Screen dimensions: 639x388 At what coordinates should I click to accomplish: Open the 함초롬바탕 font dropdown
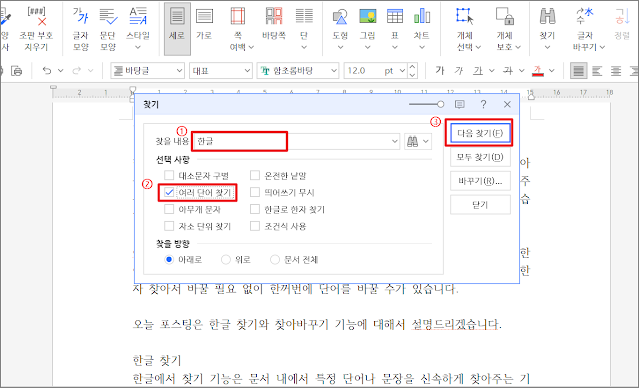pos(334,71)
